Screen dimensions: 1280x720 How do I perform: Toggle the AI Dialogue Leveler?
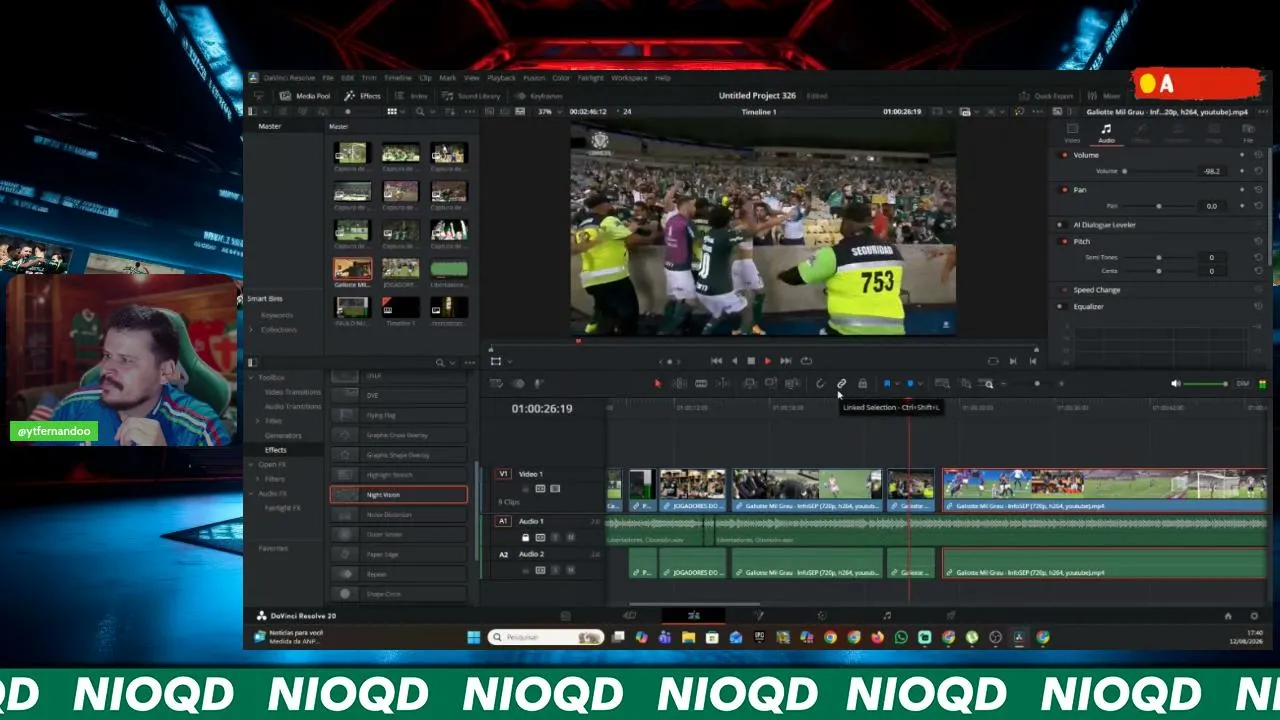pyautogui.click(x=1064, y=225)
